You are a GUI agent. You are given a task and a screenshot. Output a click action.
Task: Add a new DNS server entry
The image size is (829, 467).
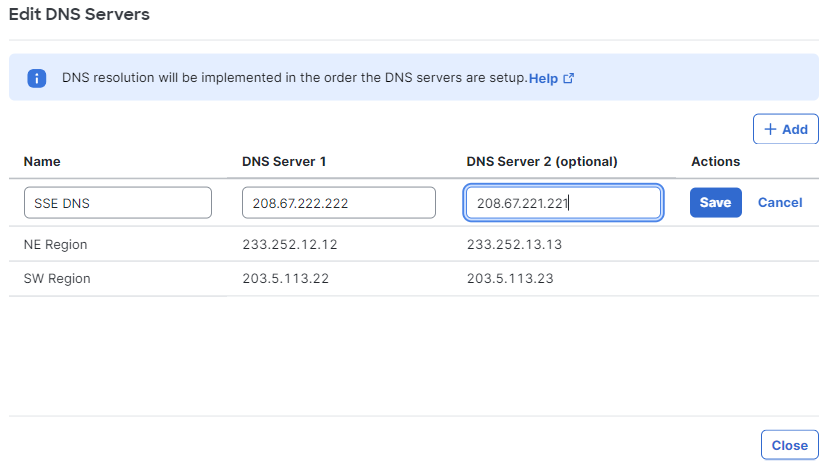[786, 129]
